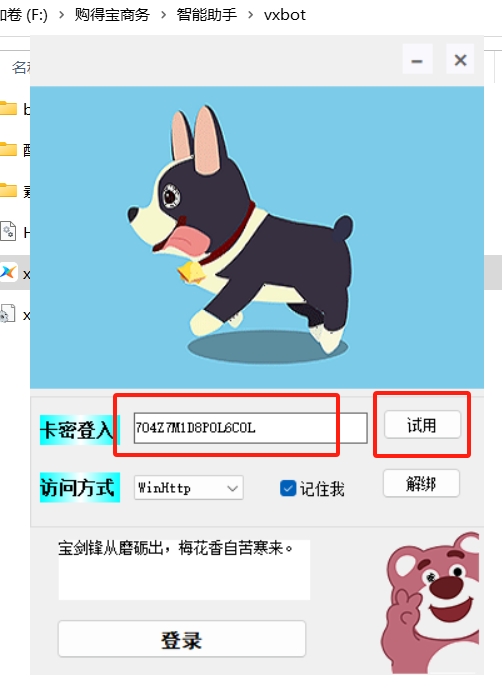This screenshot has width=502, height=689.
Task: Click the card key input field
Action: click(251, 428)
